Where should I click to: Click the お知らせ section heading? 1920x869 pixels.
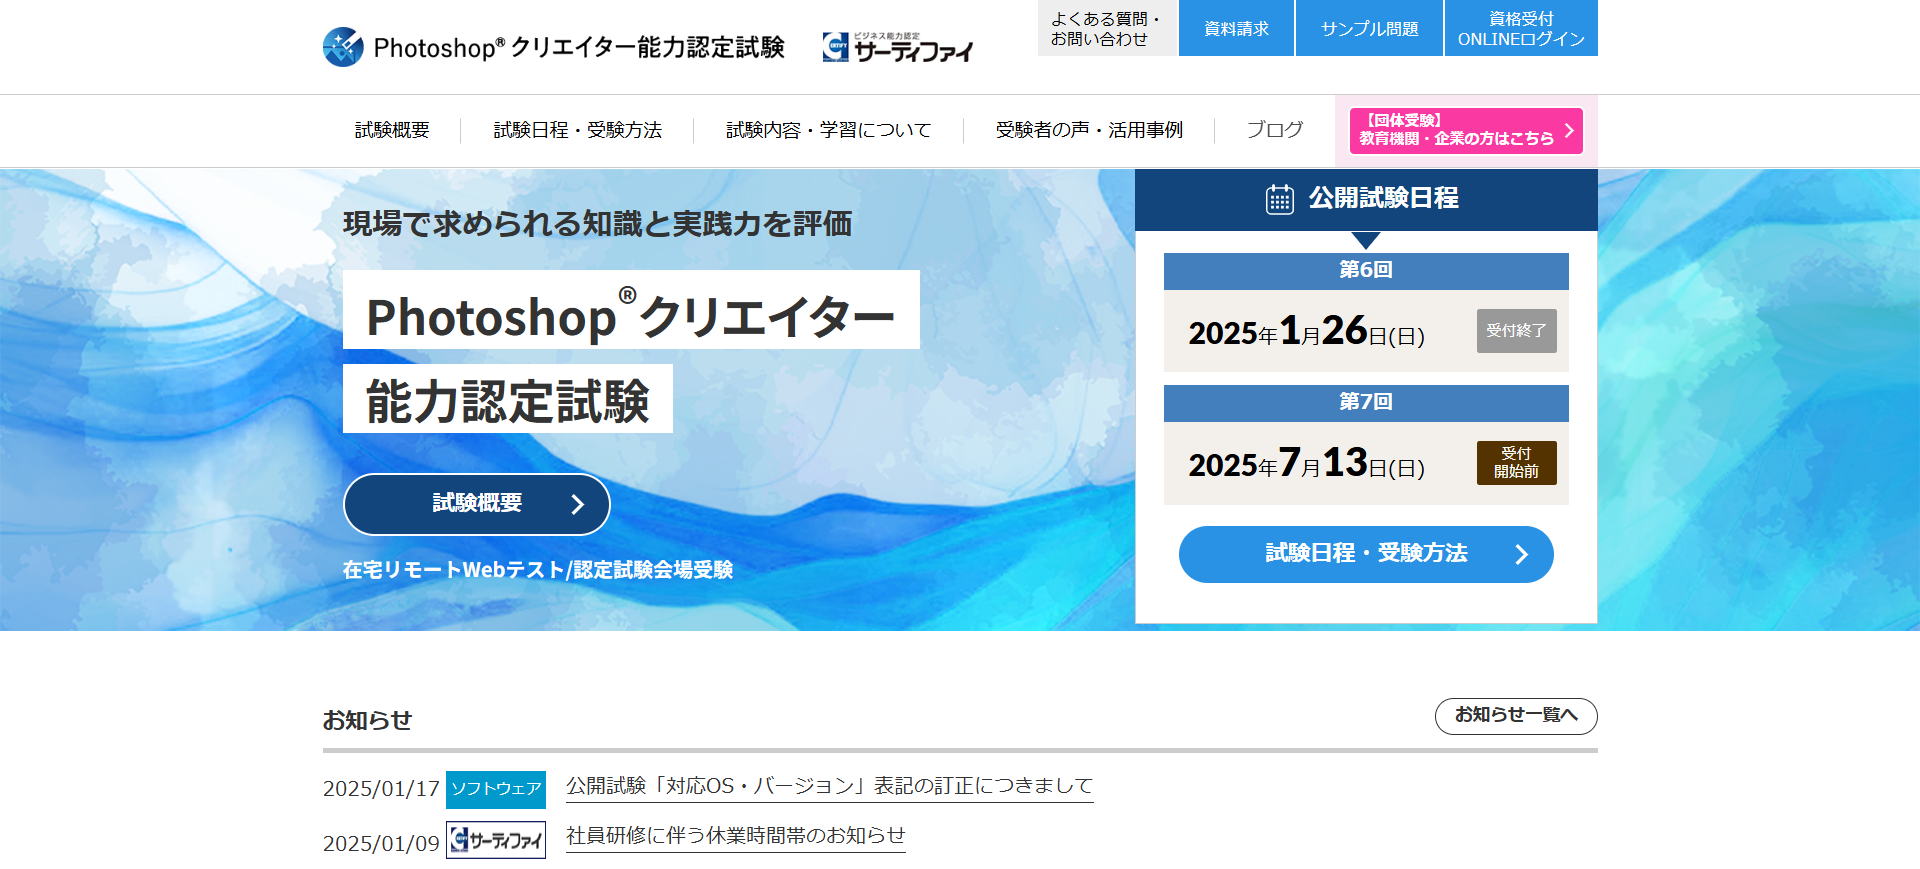pos(367,720)
